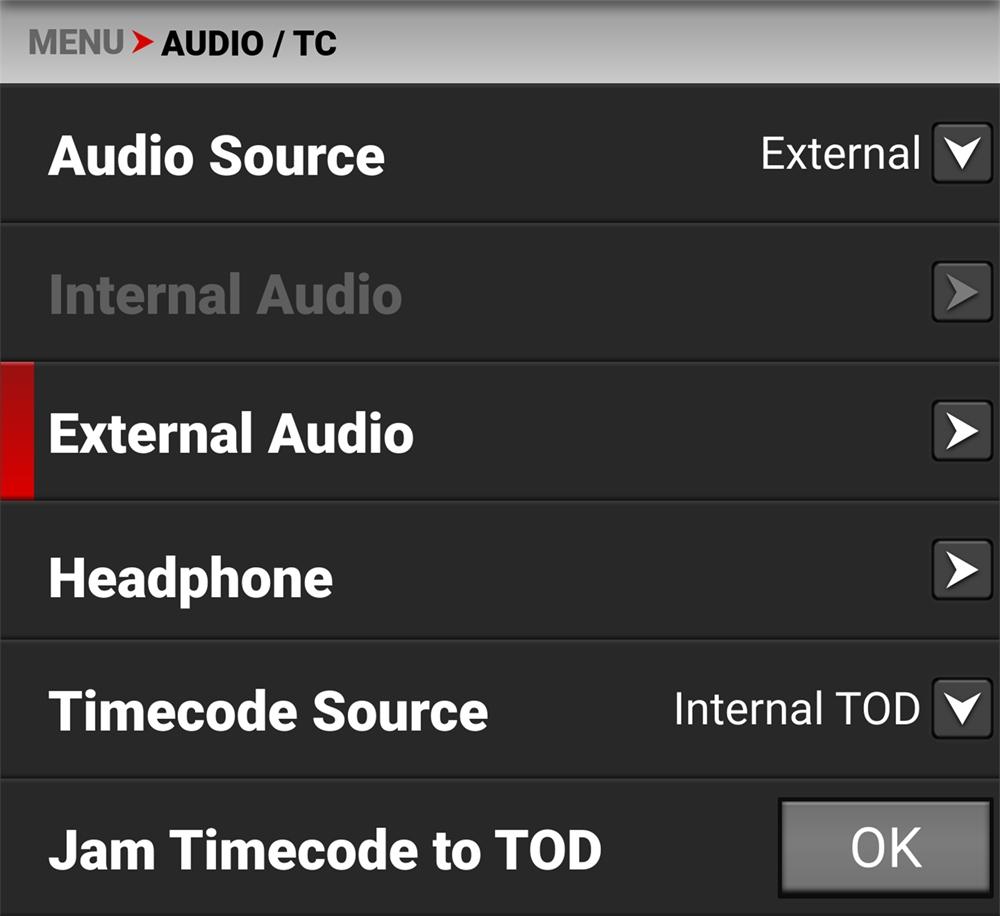Select the Headphone menu row

click(x=191, y=578)
